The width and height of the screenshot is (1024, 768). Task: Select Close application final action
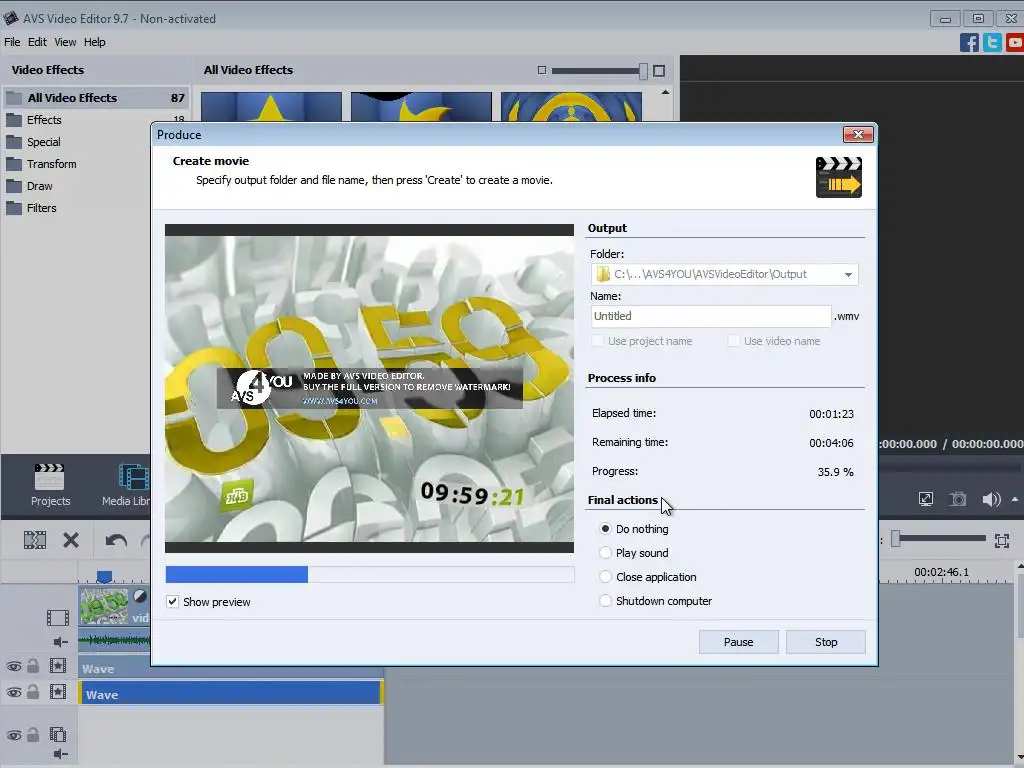[605, 577]
